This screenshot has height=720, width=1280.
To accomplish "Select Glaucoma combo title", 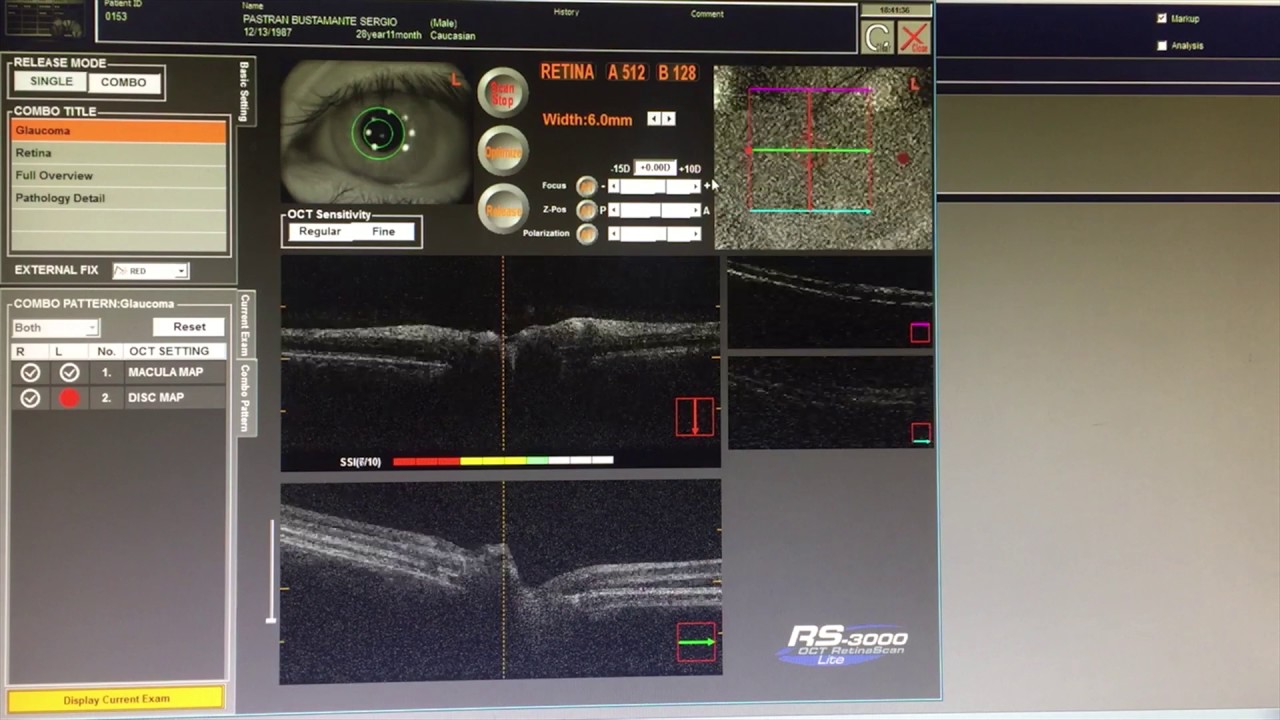I will click(118, 131).
